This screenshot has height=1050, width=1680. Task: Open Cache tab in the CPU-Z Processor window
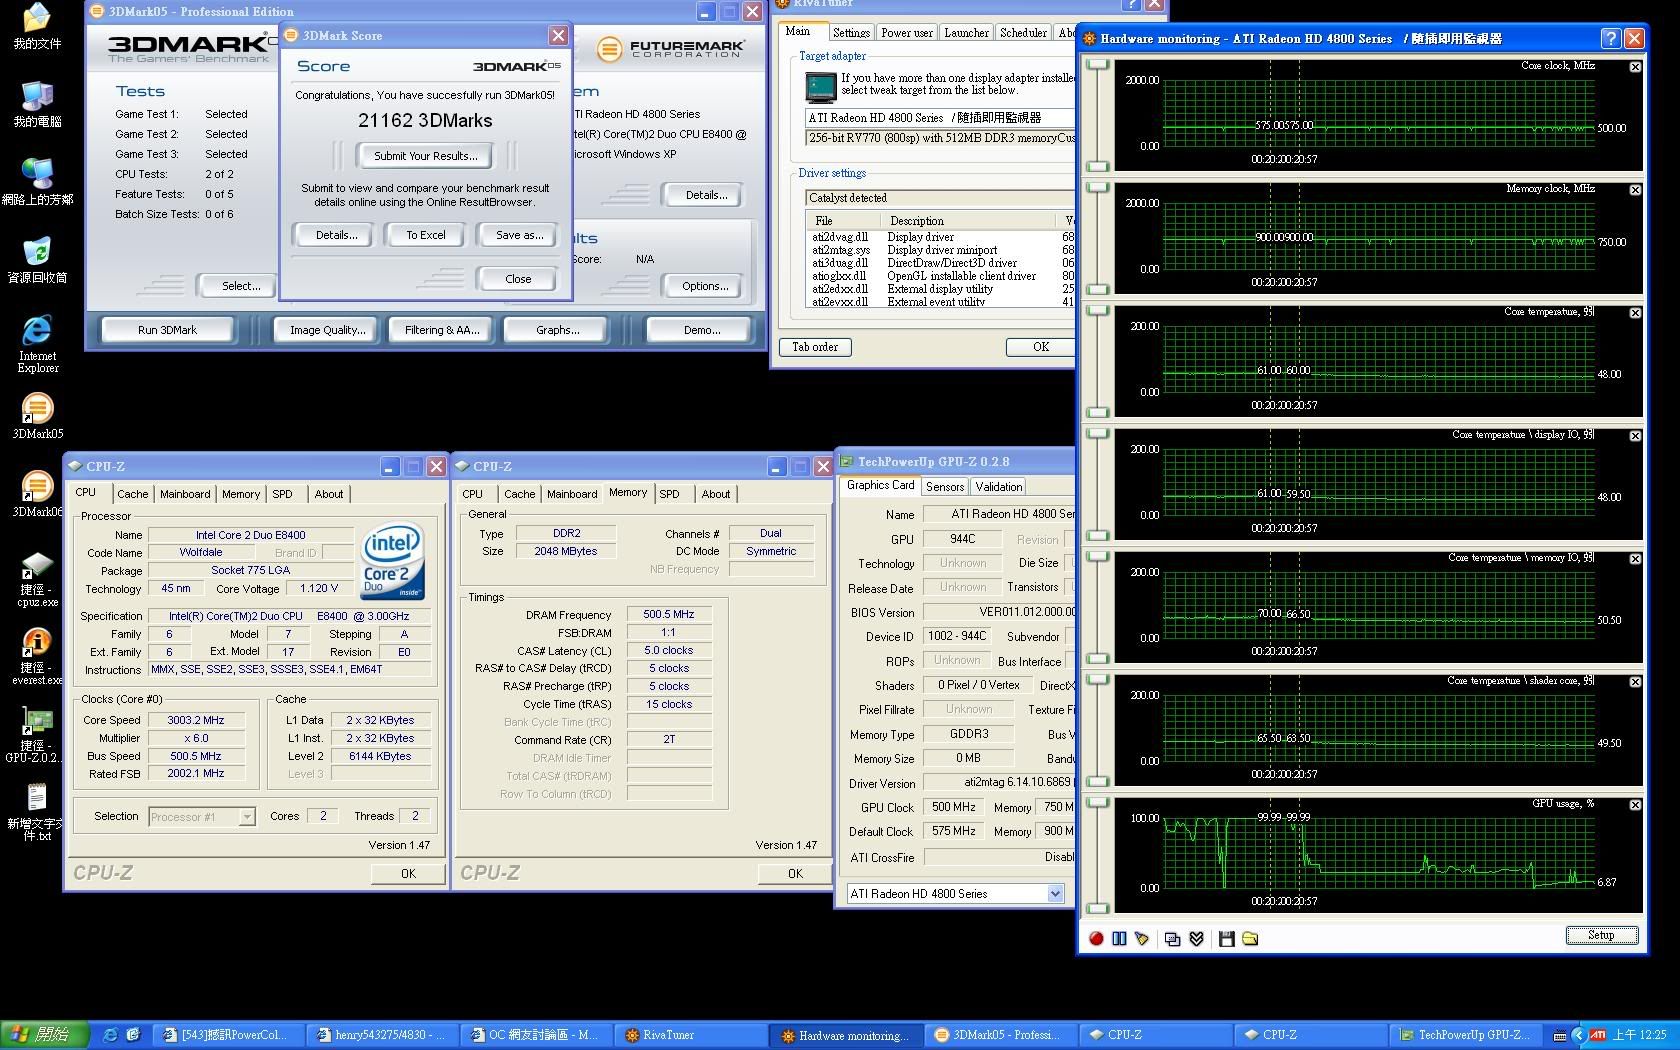click(x=133, y=494)
